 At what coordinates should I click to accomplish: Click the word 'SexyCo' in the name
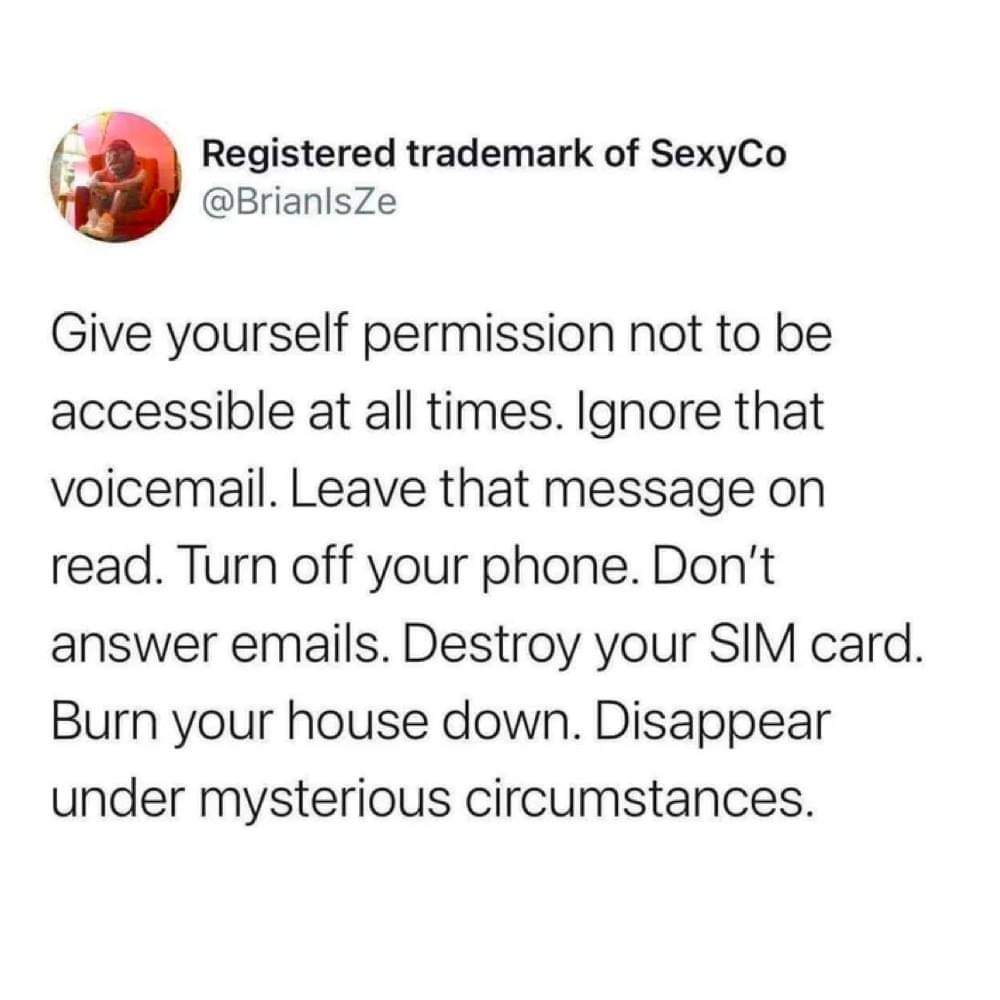[x=718, y=155]
